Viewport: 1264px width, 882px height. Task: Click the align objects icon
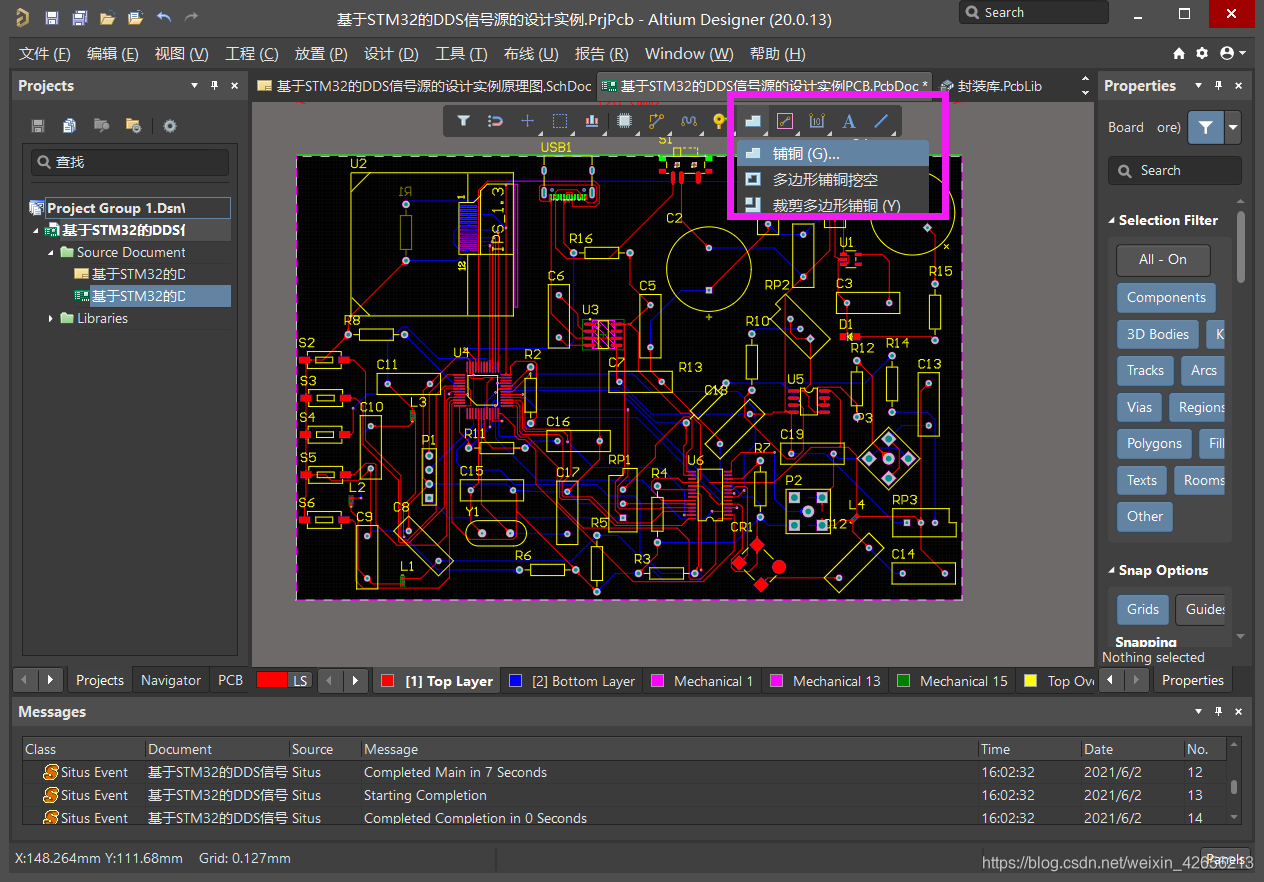point(592,121)
